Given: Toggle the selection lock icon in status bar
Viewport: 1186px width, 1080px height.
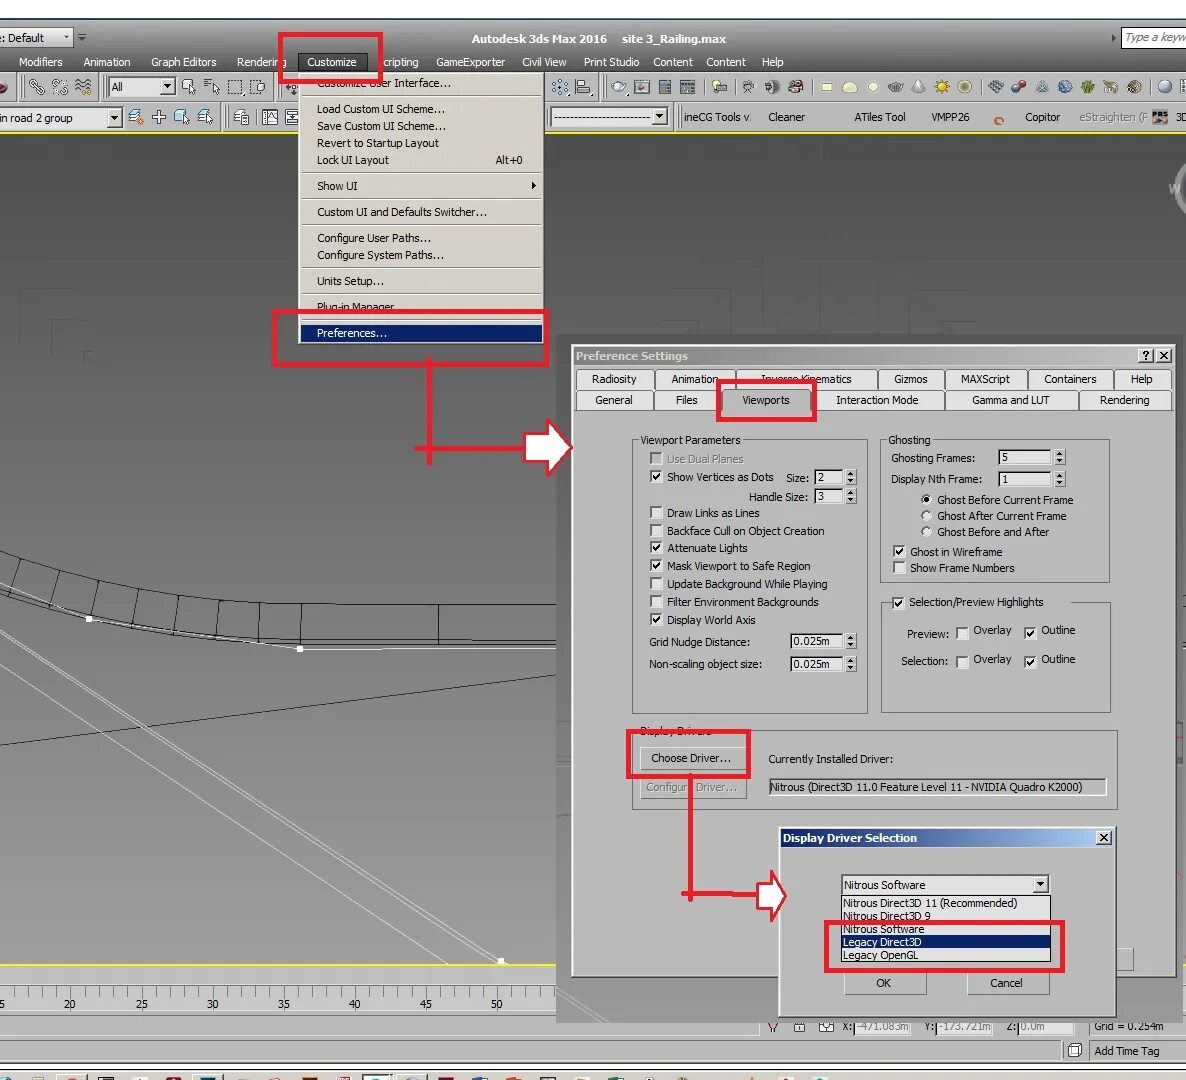Looking at the screenshot, I should (x=799, y=1027).
